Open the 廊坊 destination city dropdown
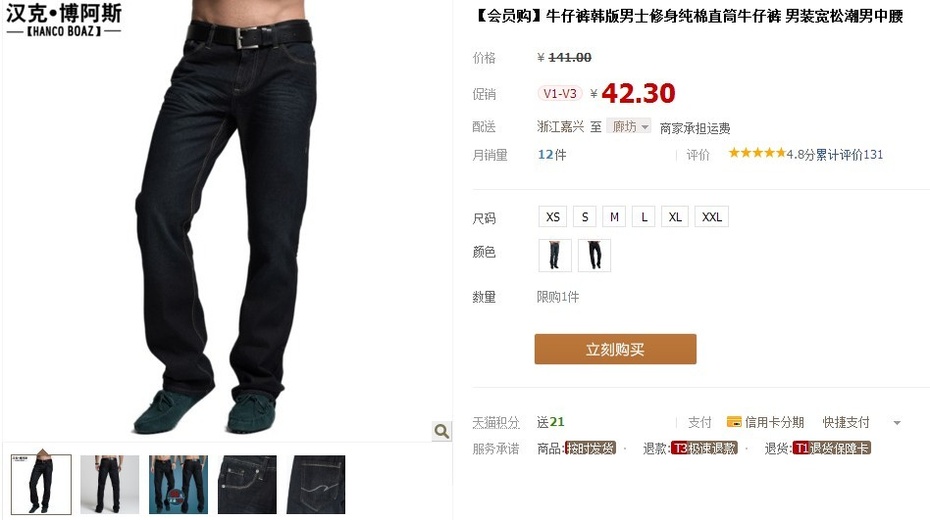The image size is (930, 520). [x=629, y=126]
